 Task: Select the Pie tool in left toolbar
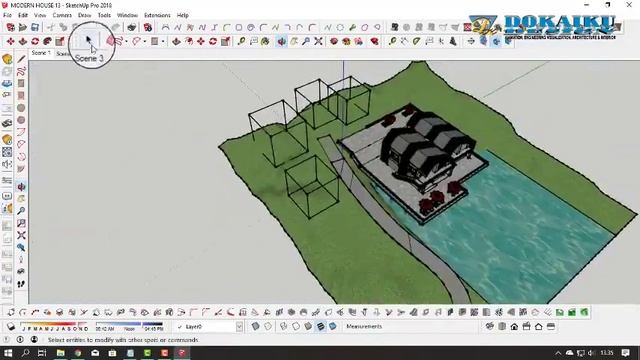point(21,169)
